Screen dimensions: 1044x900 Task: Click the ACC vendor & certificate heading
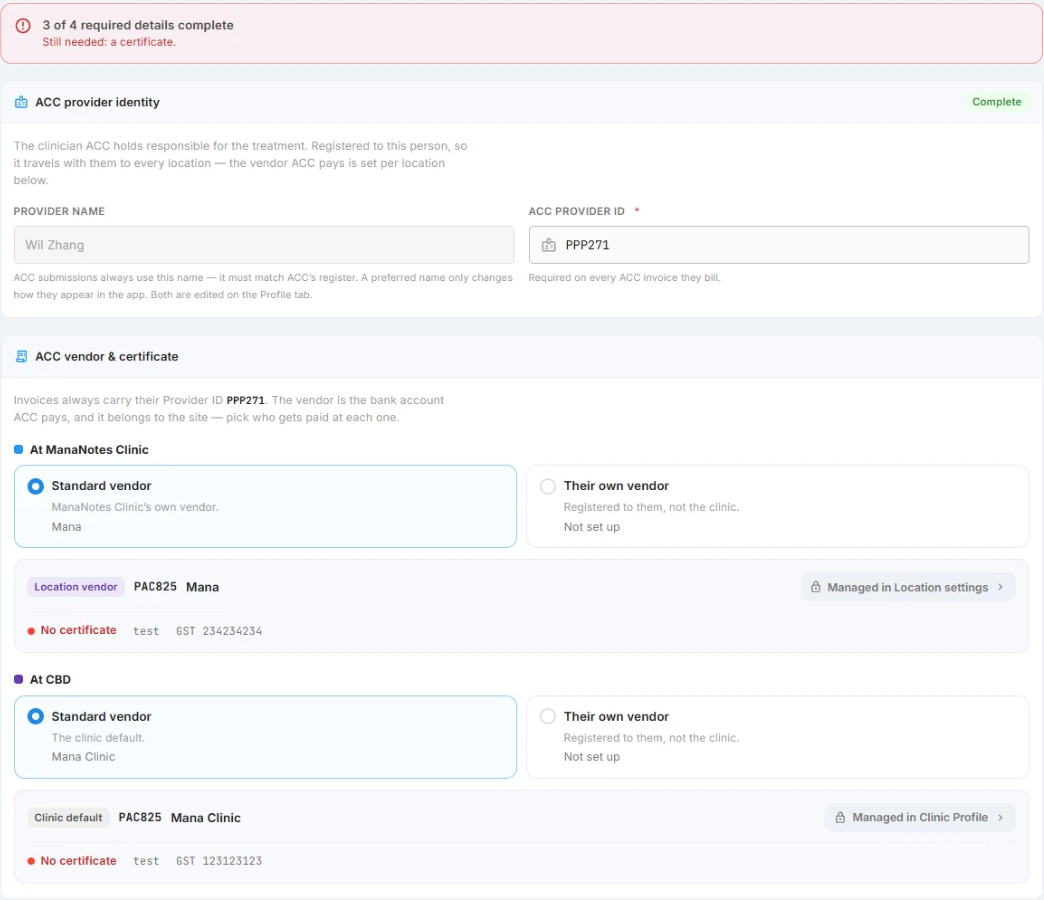tap(107, 357)
